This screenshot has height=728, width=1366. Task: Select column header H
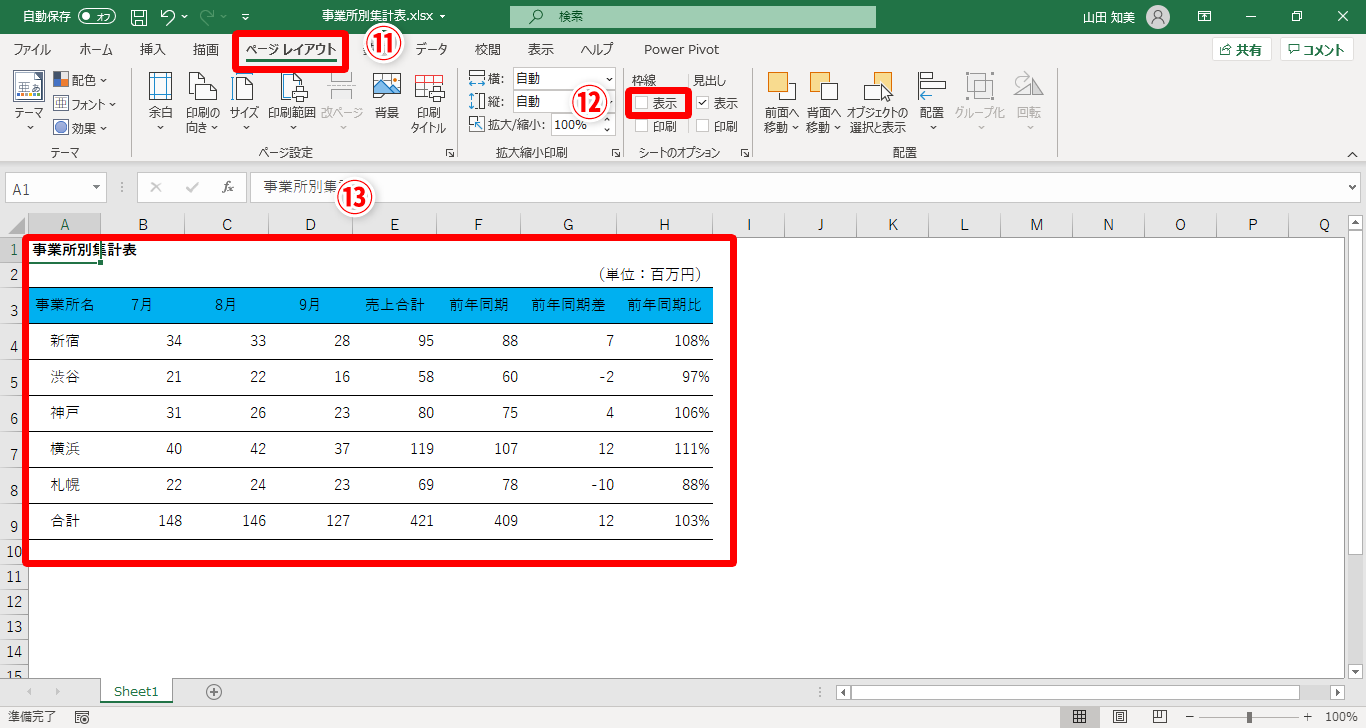(664, 224)
